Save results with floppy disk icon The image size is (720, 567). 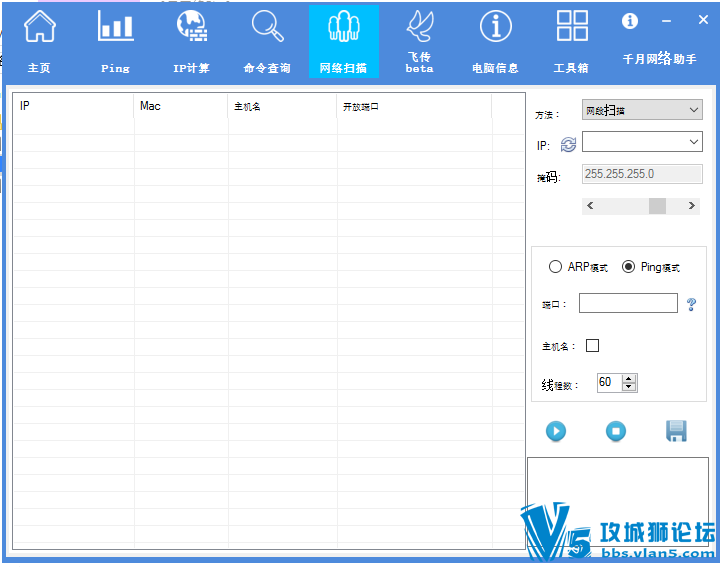(676, 431)
